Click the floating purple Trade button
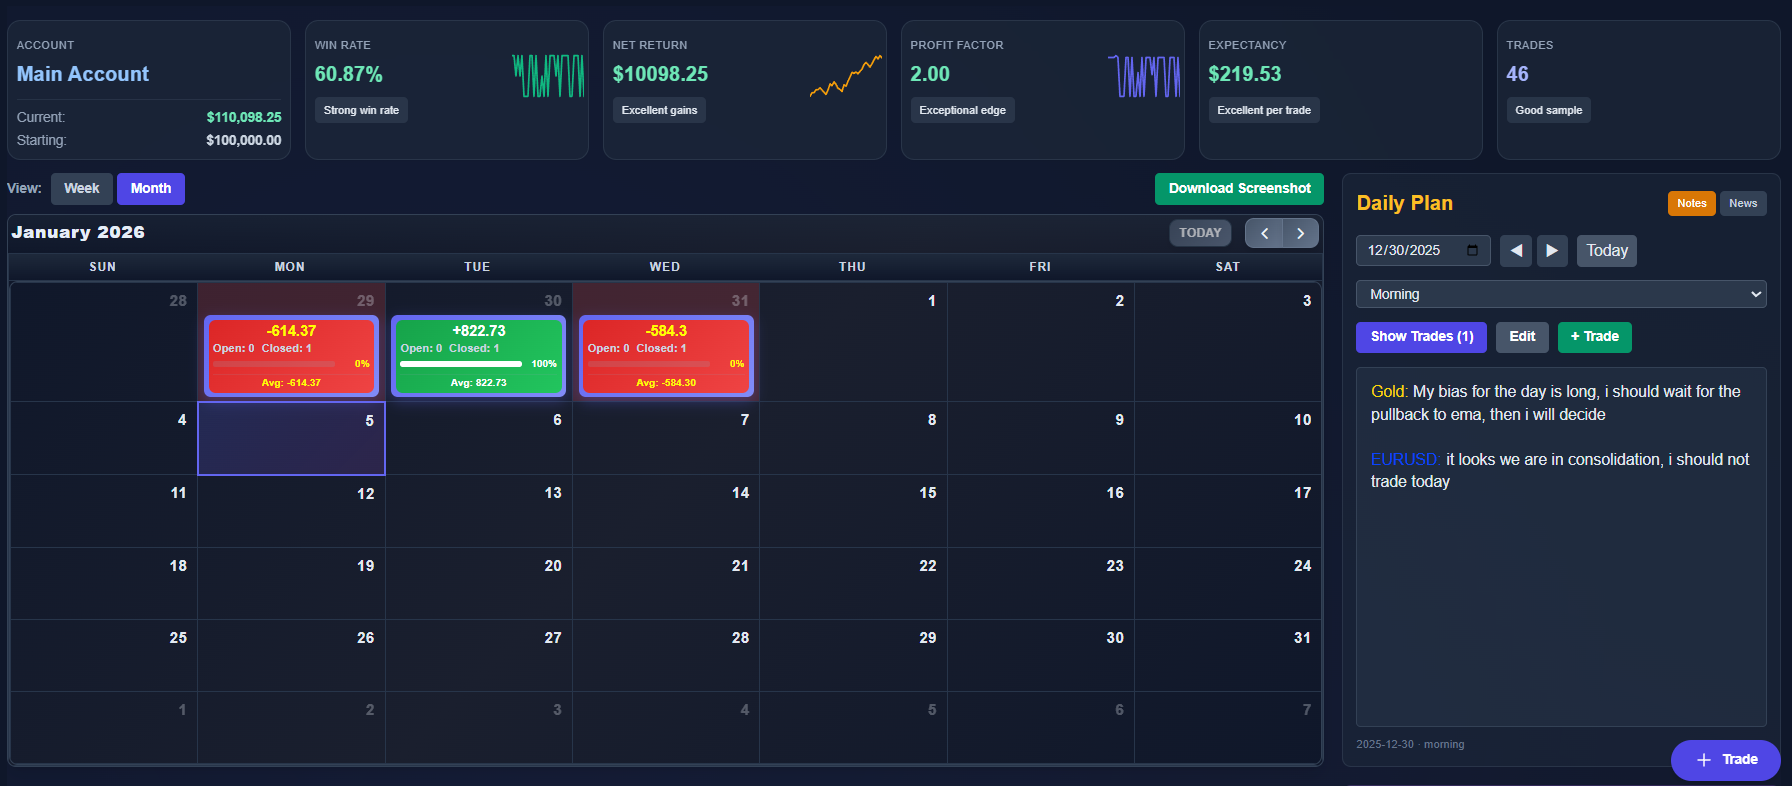This screenshot has width=1792, height=786. 1726,760
